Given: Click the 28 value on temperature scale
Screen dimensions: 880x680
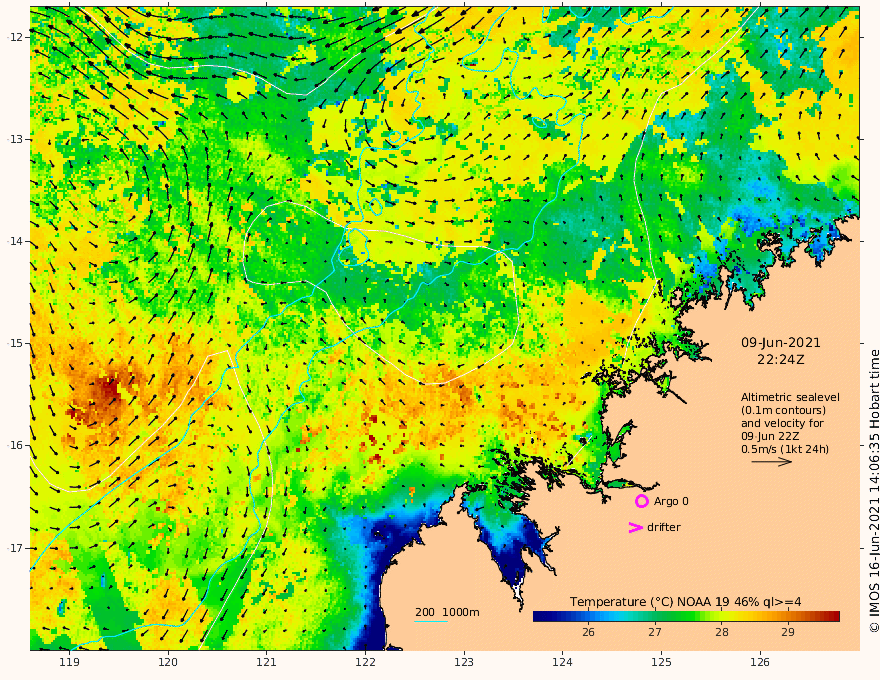Looking at the screenshot, I should coord(722,632).
